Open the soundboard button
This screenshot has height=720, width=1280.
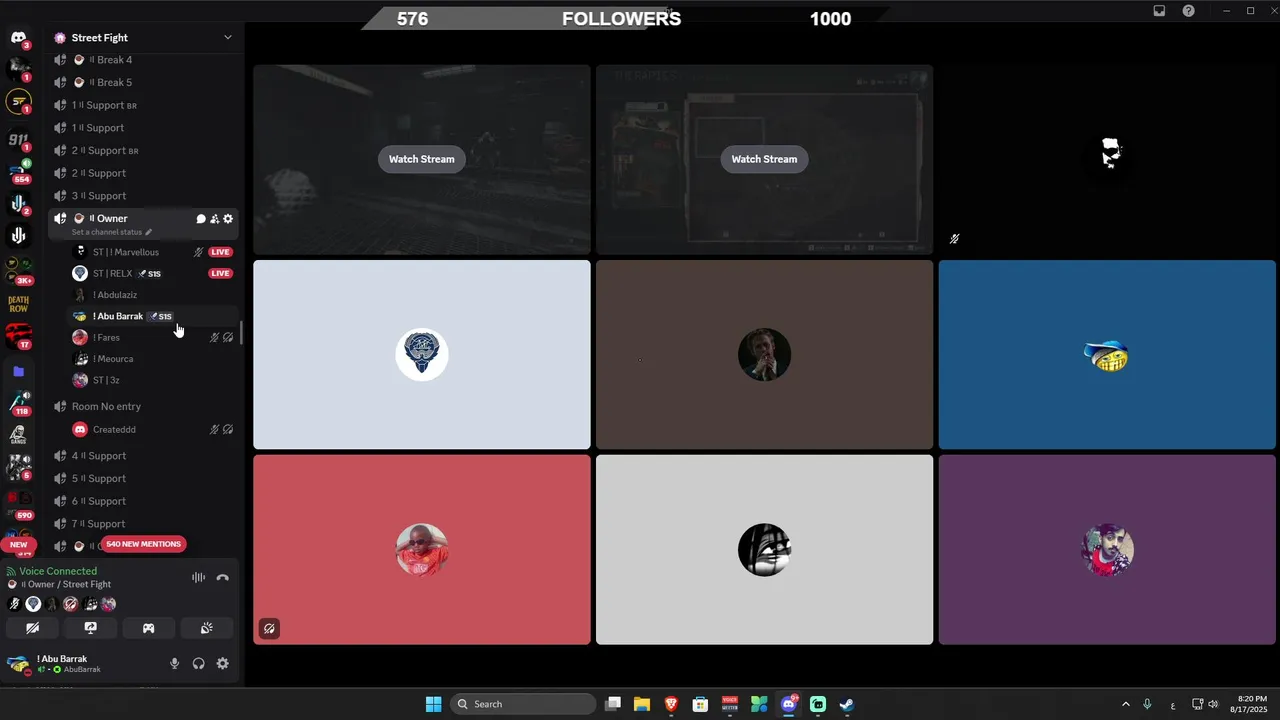point(206,628)
